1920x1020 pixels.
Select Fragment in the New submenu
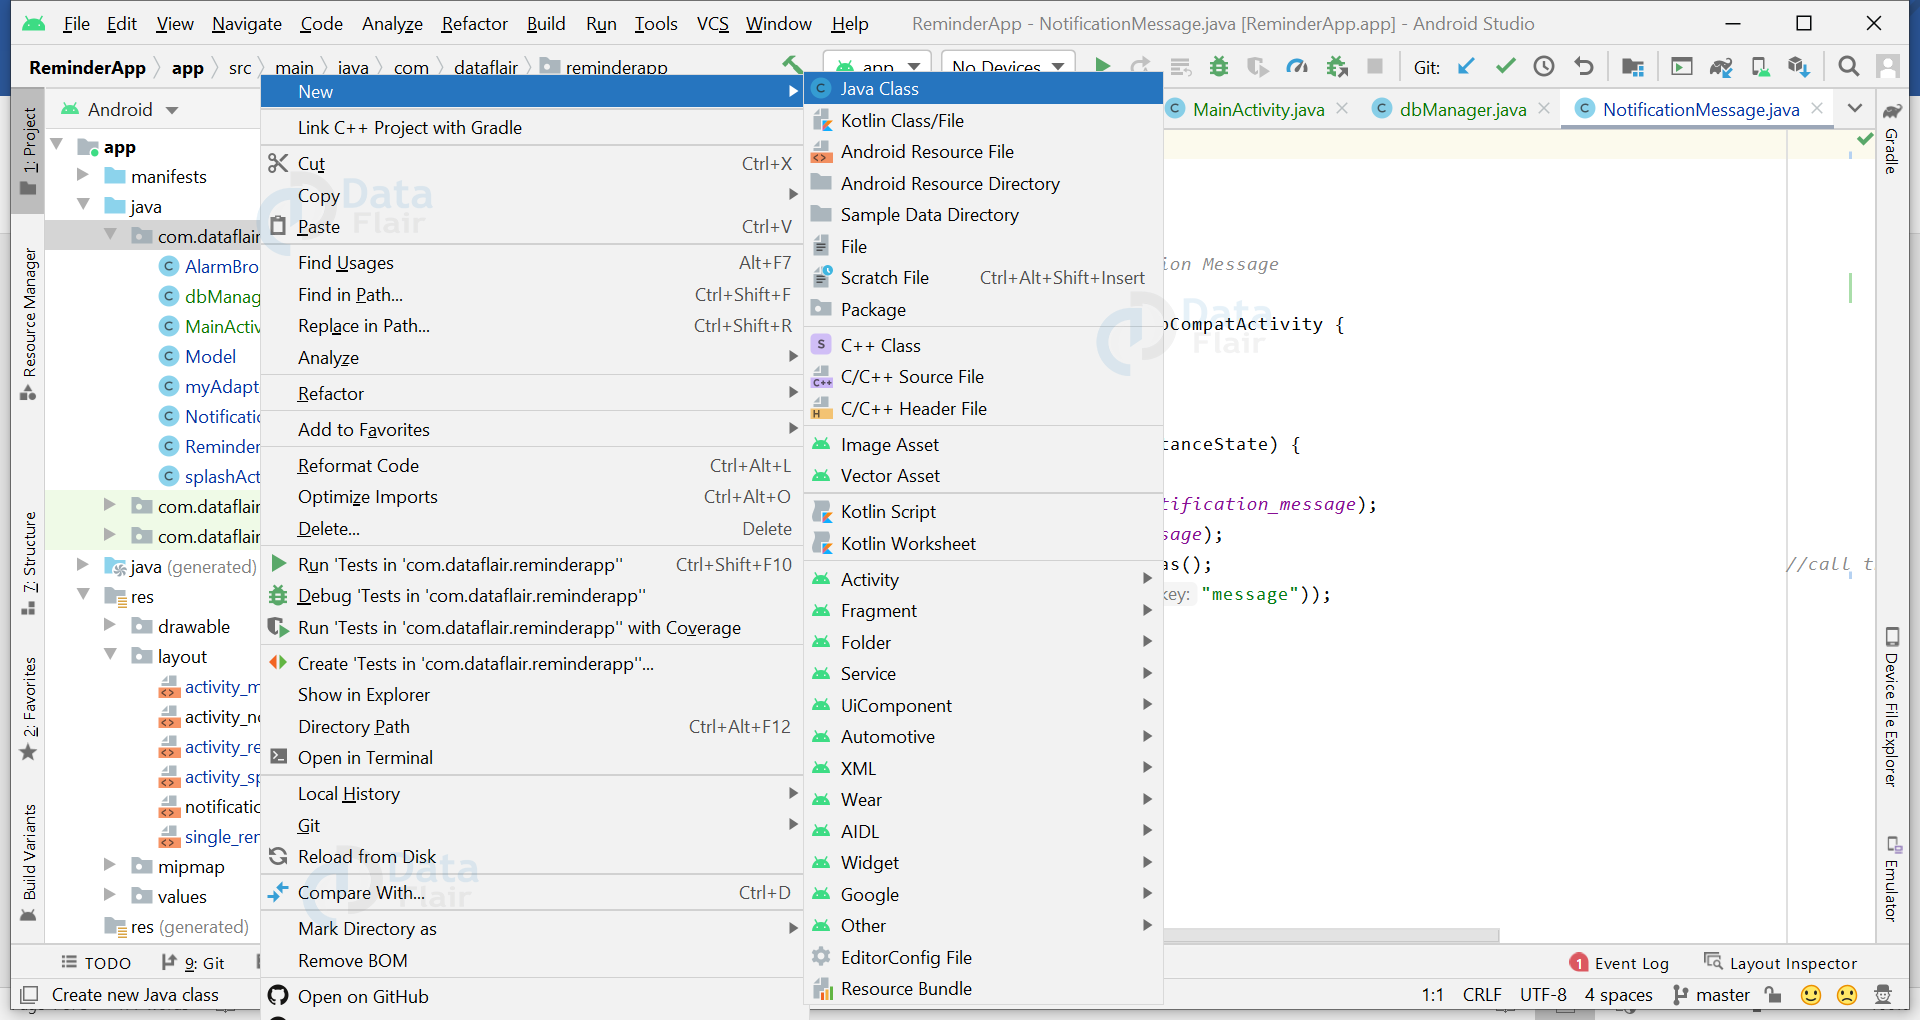point(983,610)
